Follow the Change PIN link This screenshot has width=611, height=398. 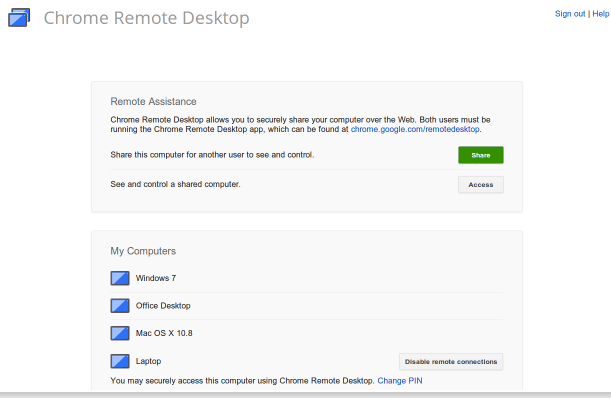400,381
